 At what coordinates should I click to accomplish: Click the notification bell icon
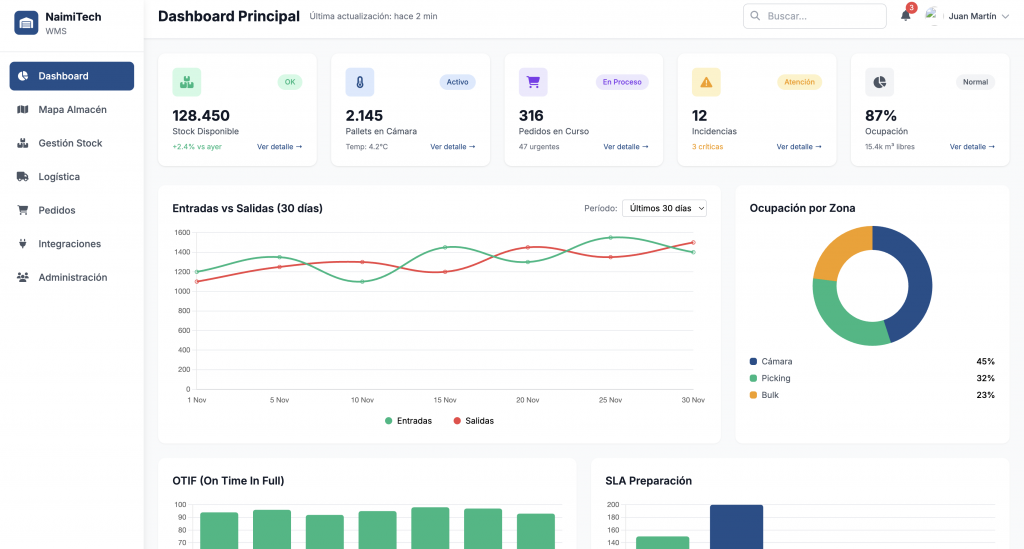click(905, 16)
